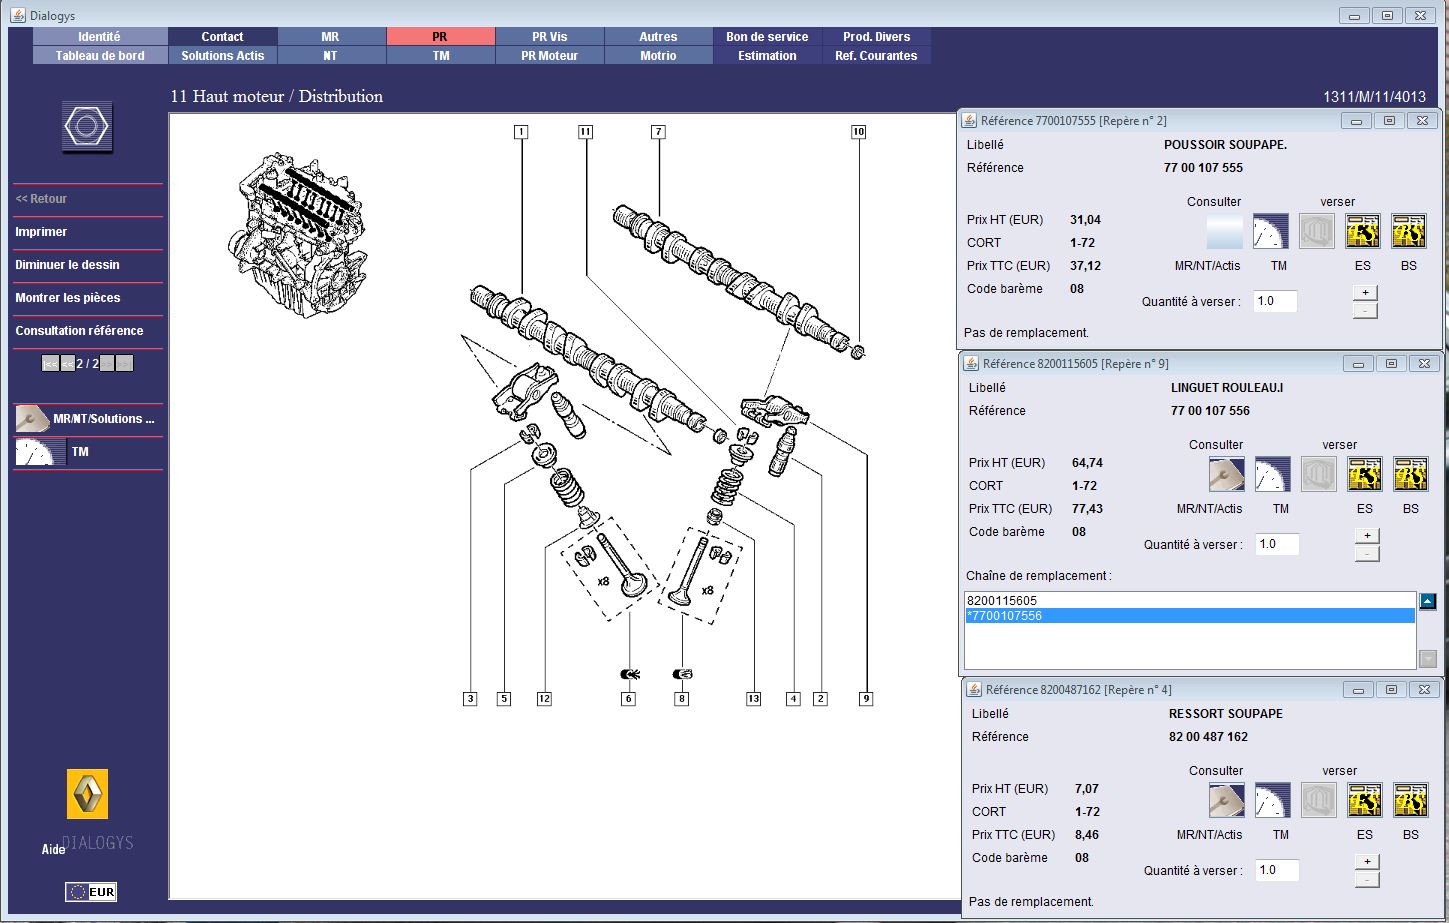1449x923 pixels.
Task: Decrease quantity with - in POUSSOIR SOUPAPE window
Action: 1365,310
